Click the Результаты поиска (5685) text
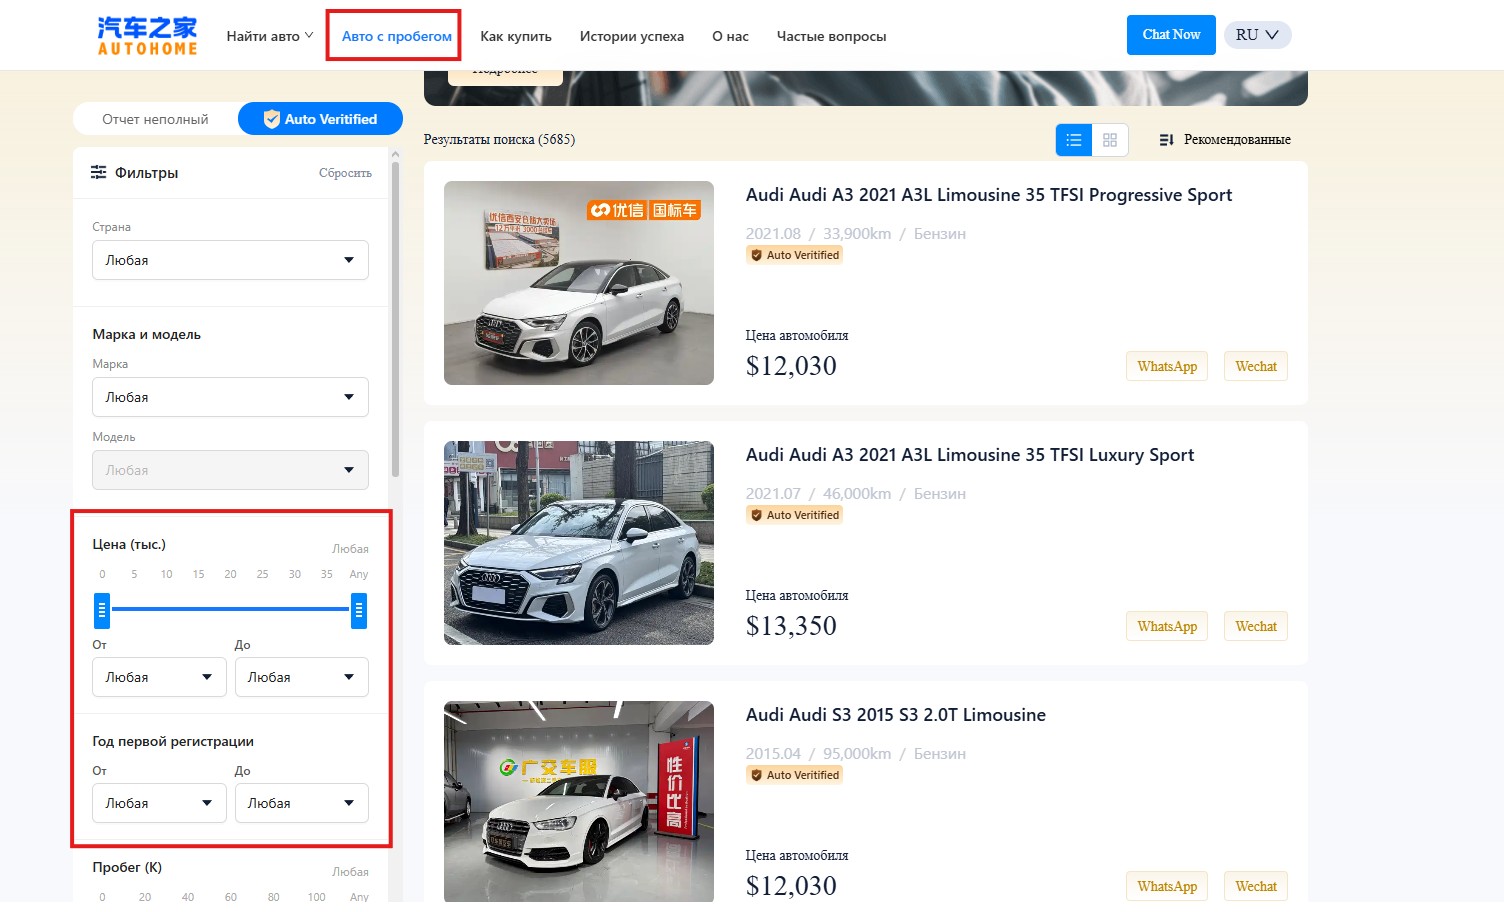 point(499,139)
